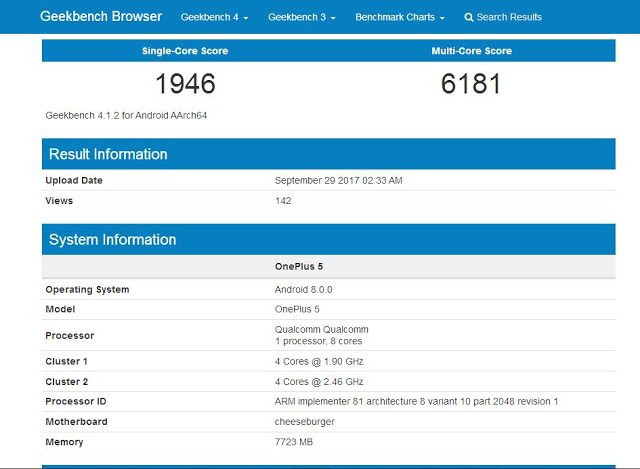Select the views count 142

pyautogui.click(x=283, y=201)
